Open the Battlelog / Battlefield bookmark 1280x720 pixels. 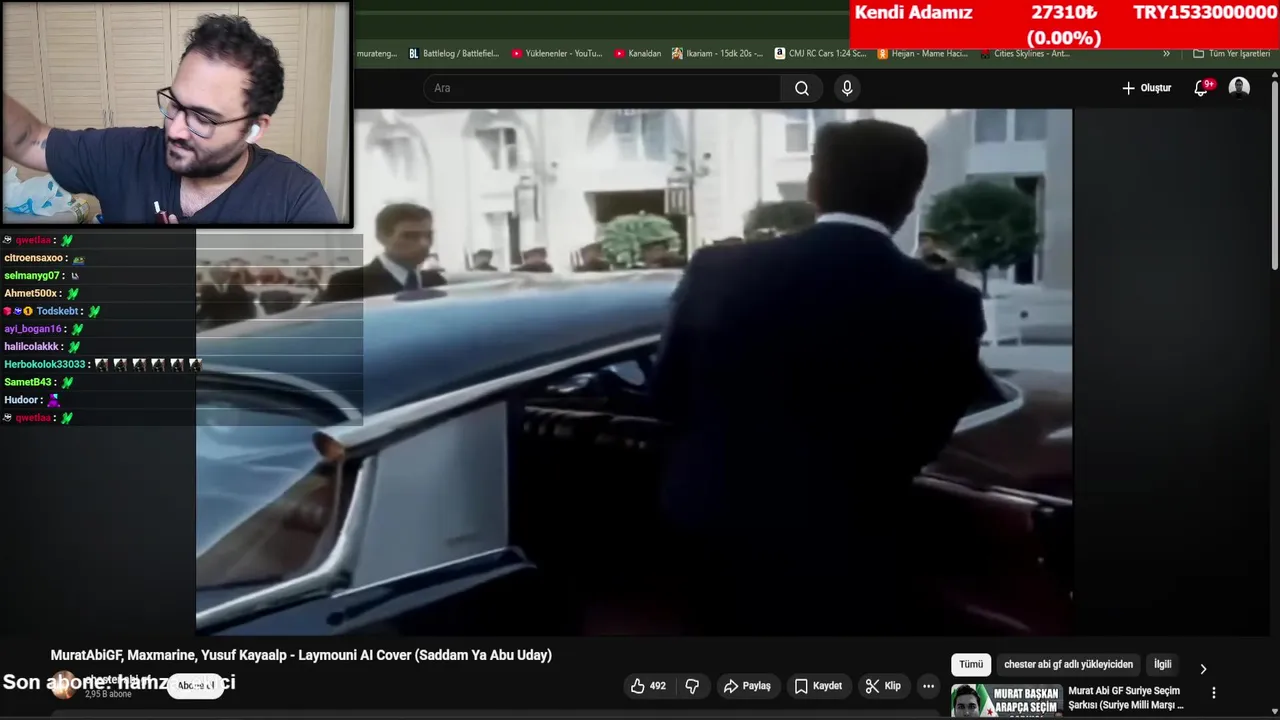(x=454, y=54)
